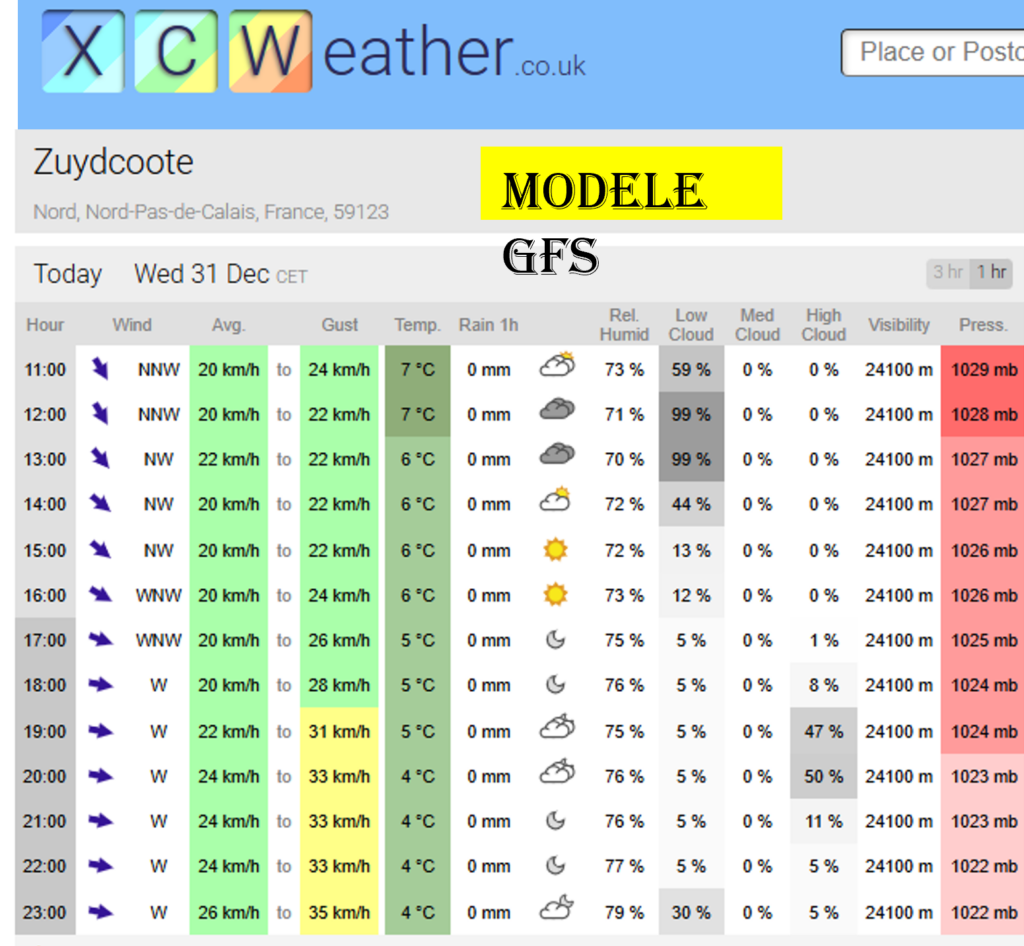Switch to 3 hr forecast interval

(x=947, y=272)
